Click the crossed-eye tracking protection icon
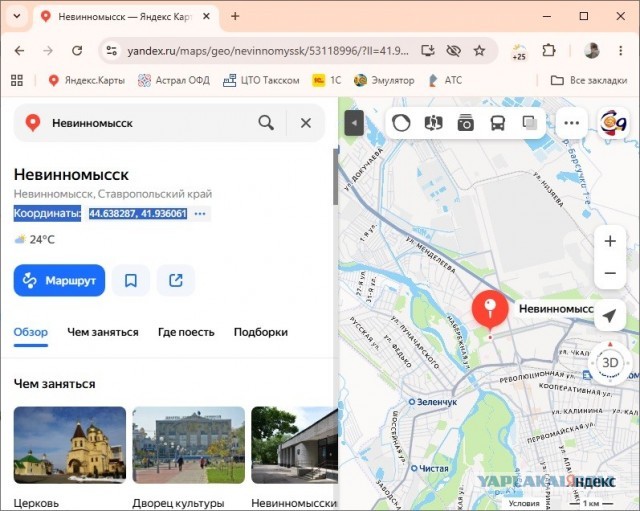 click(x=453, y=51)
